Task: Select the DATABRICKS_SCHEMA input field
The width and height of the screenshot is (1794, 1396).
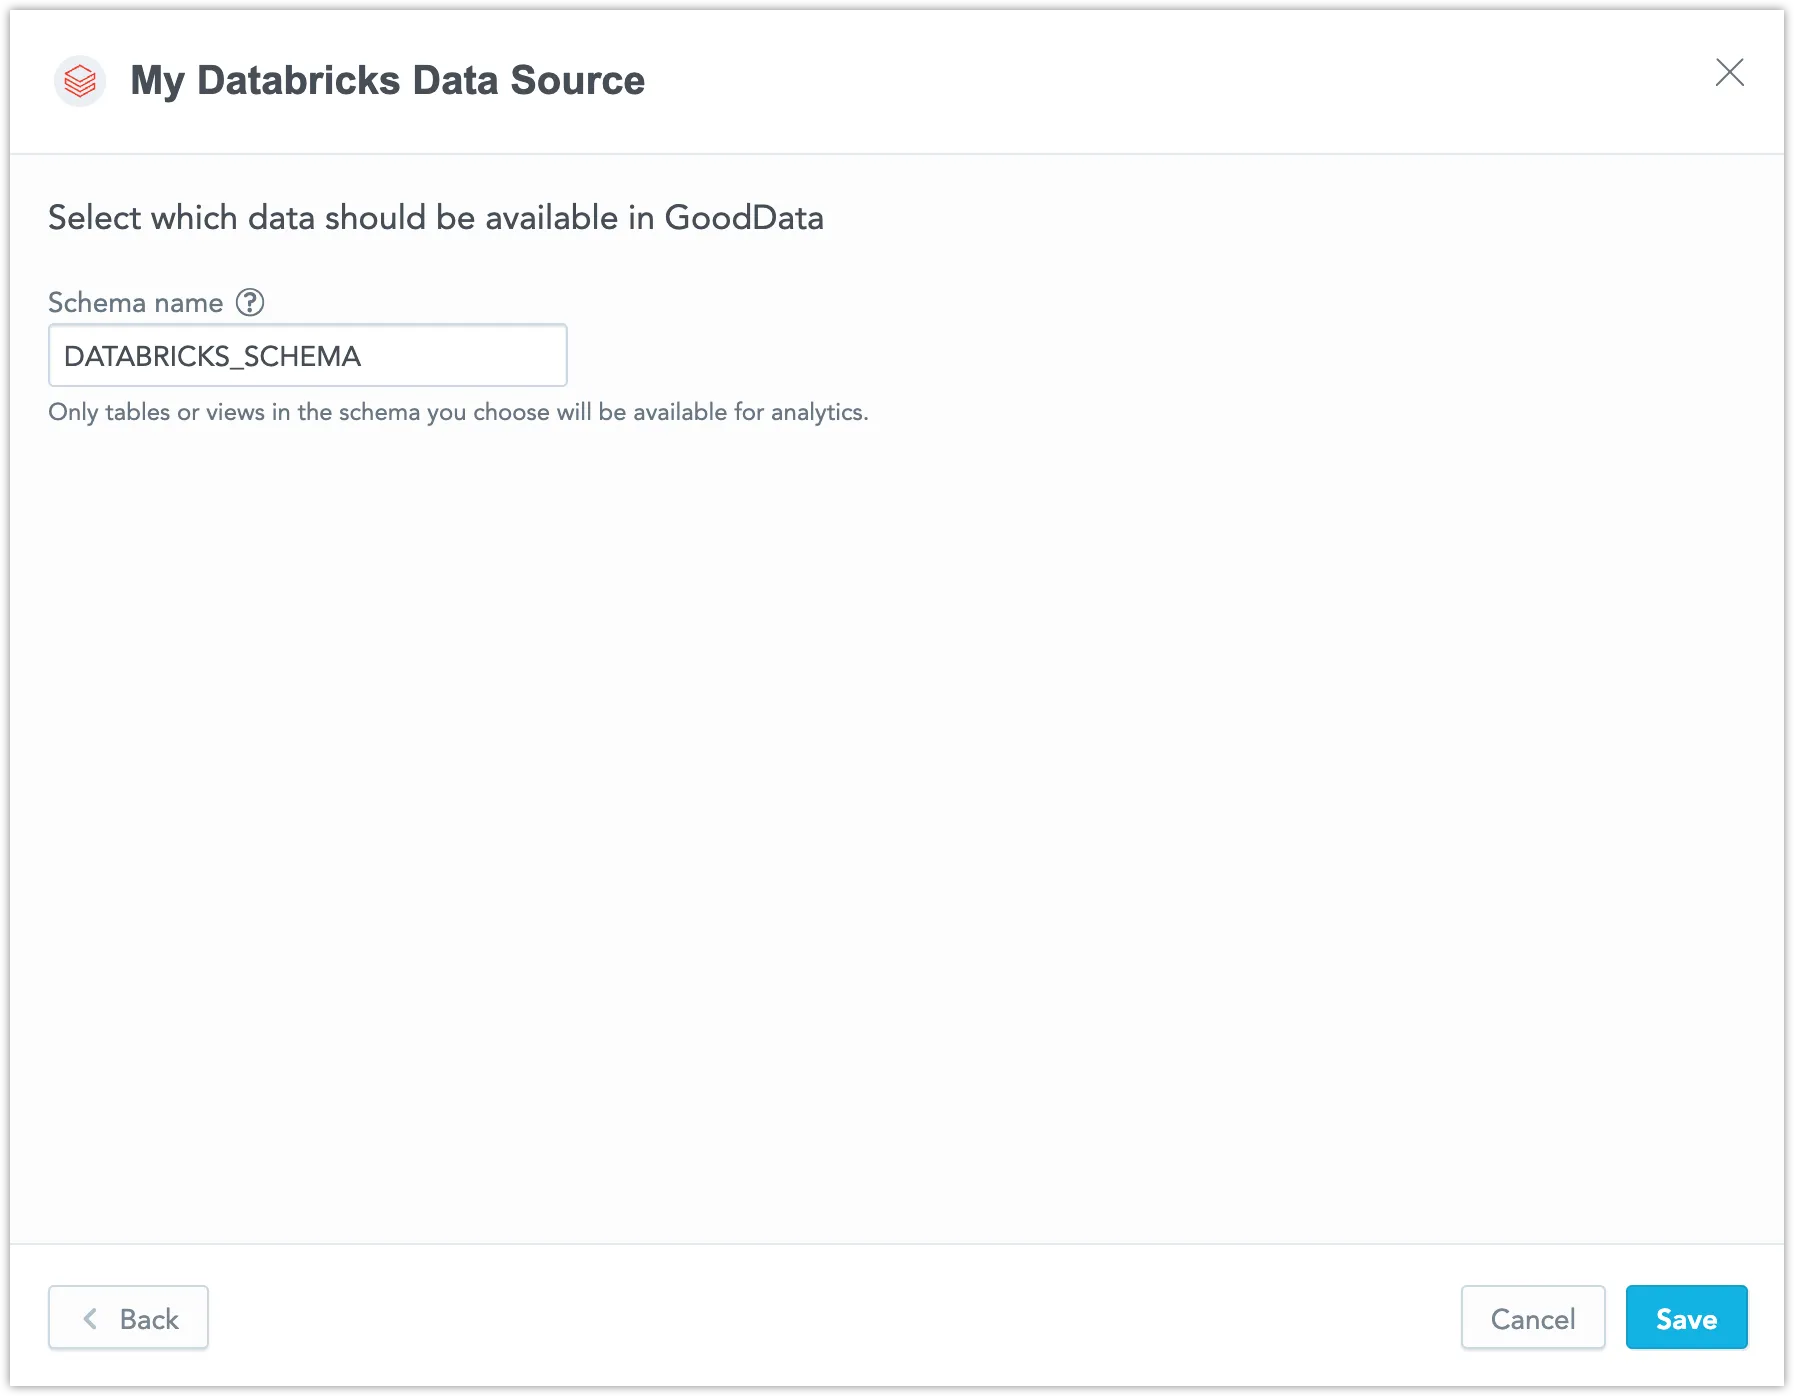Action: 307,355
